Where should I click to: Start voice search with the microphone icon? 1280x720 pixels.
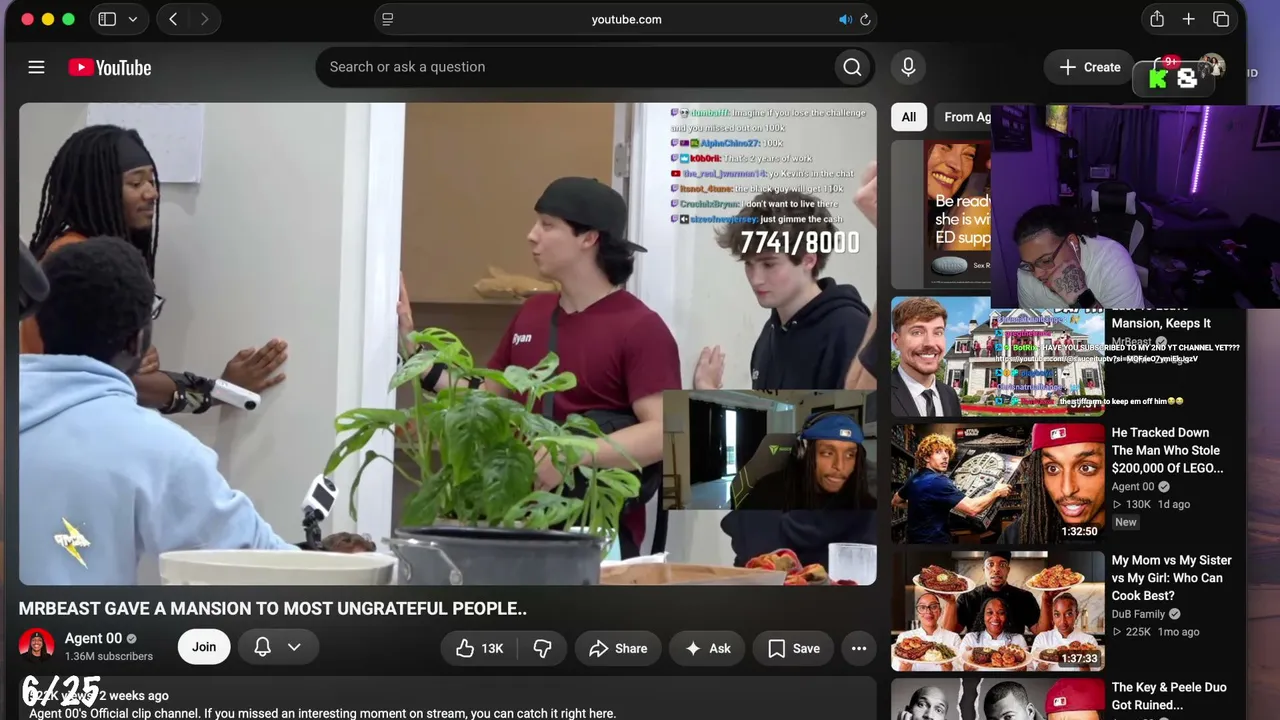tap(908, 67)
